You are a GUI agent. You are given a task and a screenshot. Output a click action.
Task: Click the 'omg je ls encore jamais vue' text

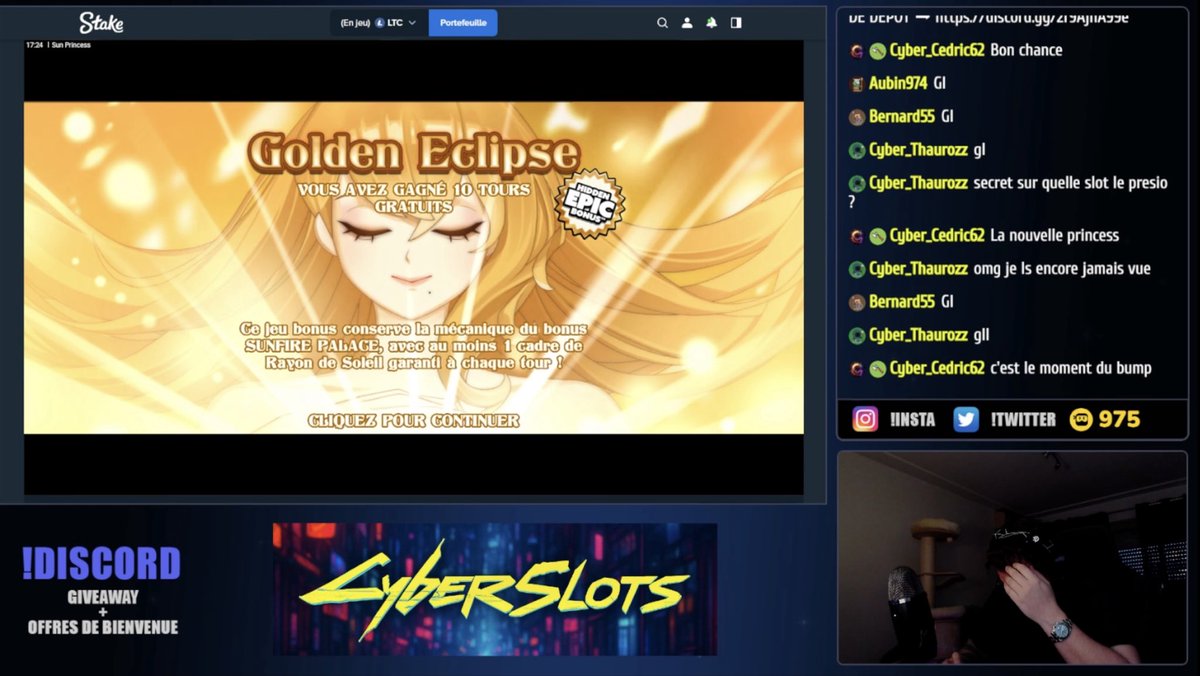pos(1062,268)
